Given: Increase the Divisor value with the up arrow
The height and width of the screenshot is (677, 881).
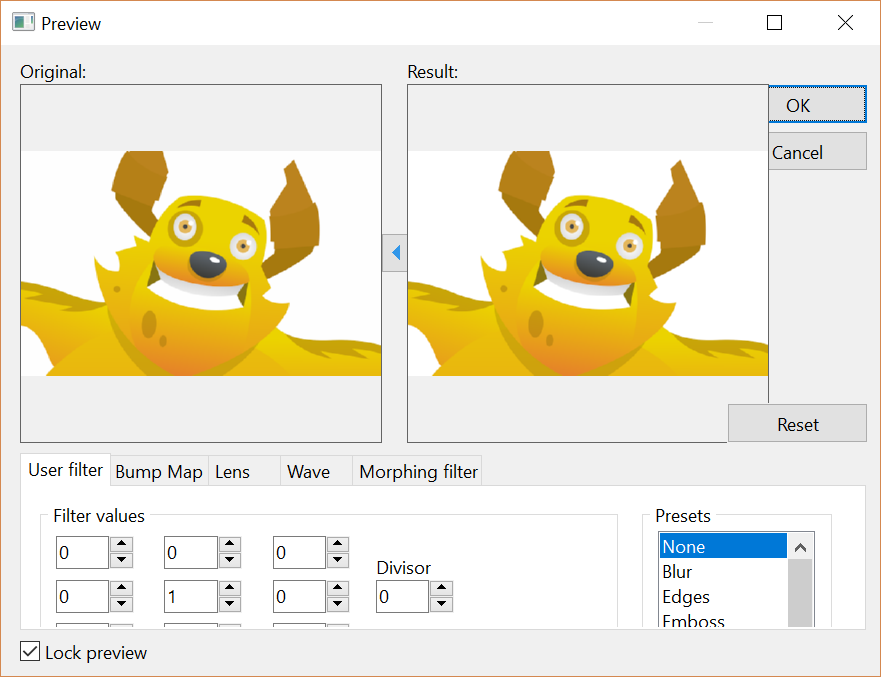Looking at the screenshot, I should [x=442, y=588].
